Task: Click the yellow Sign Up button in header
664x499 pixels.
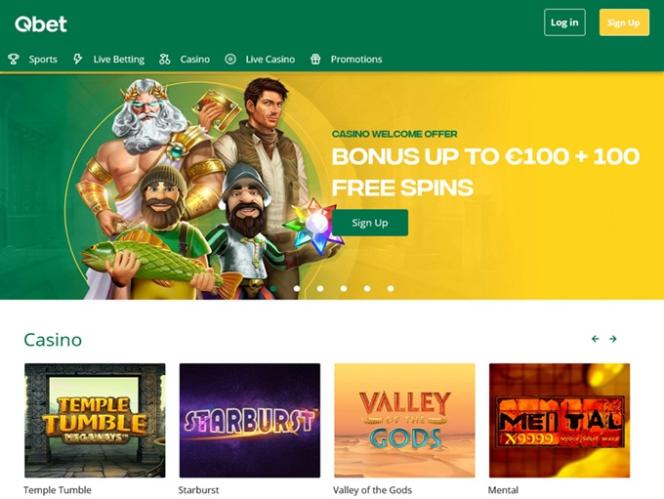Action: 624,22
